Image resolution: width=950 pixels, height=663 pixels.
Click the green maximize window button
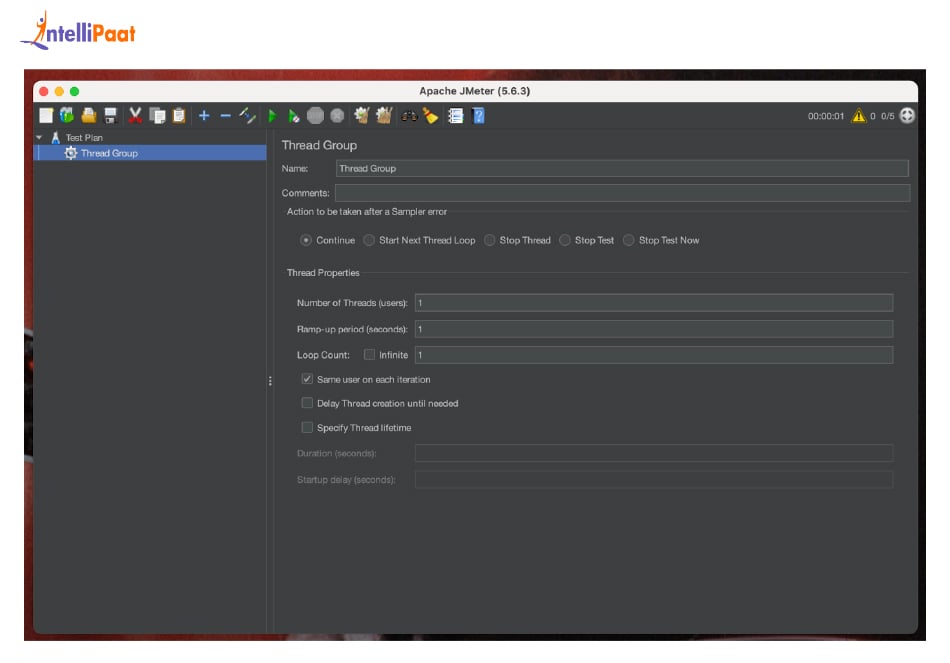[x=75, y=92]
